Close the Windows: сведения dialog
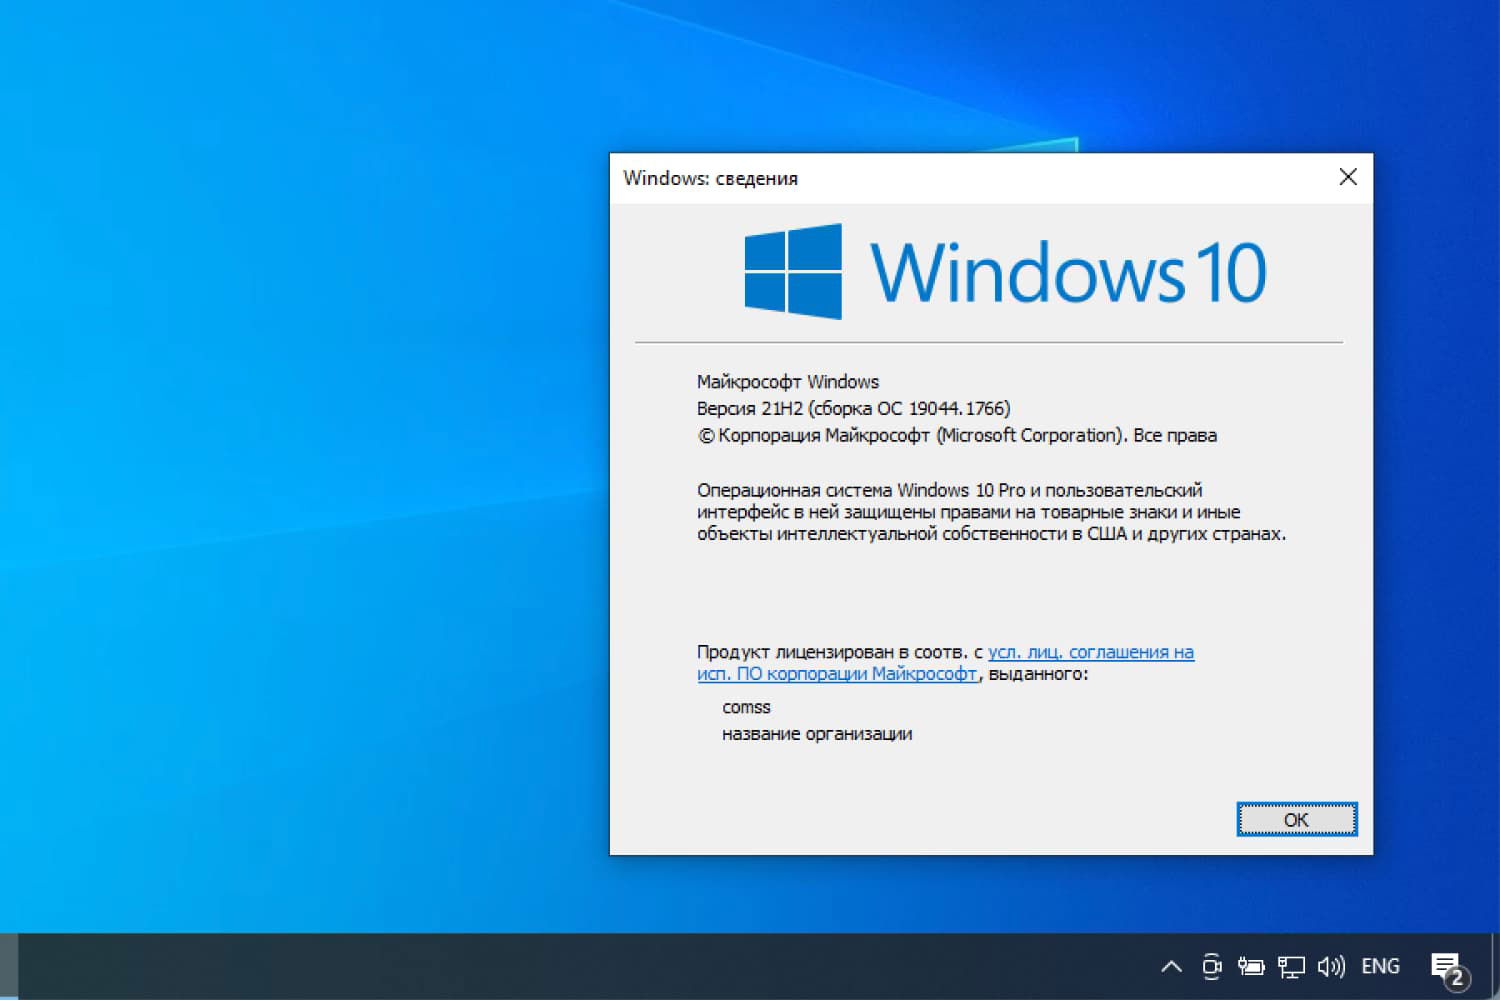Screen dimensions: 1500x1000 click(x=1348, y=177)
